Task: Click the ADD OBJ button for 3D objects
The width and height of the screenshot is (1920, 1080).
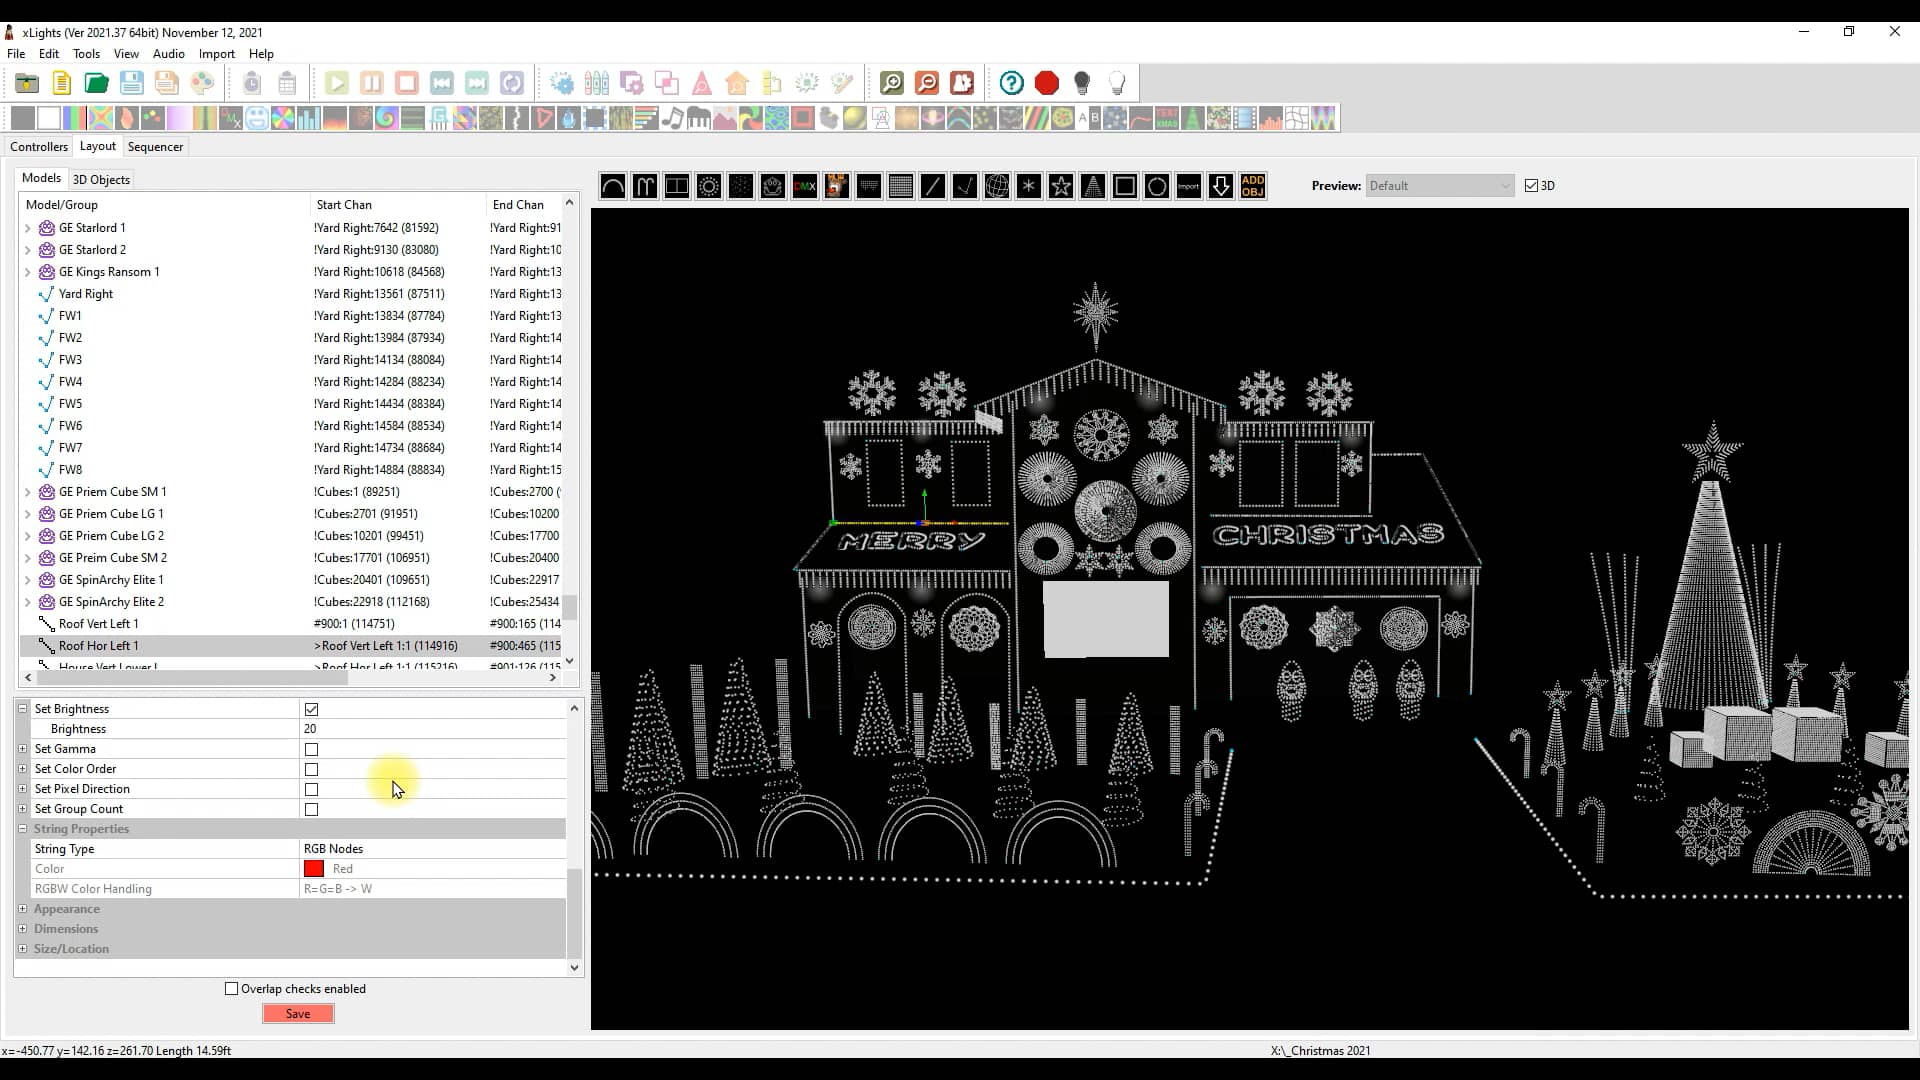Action: tap(1253, 186)
